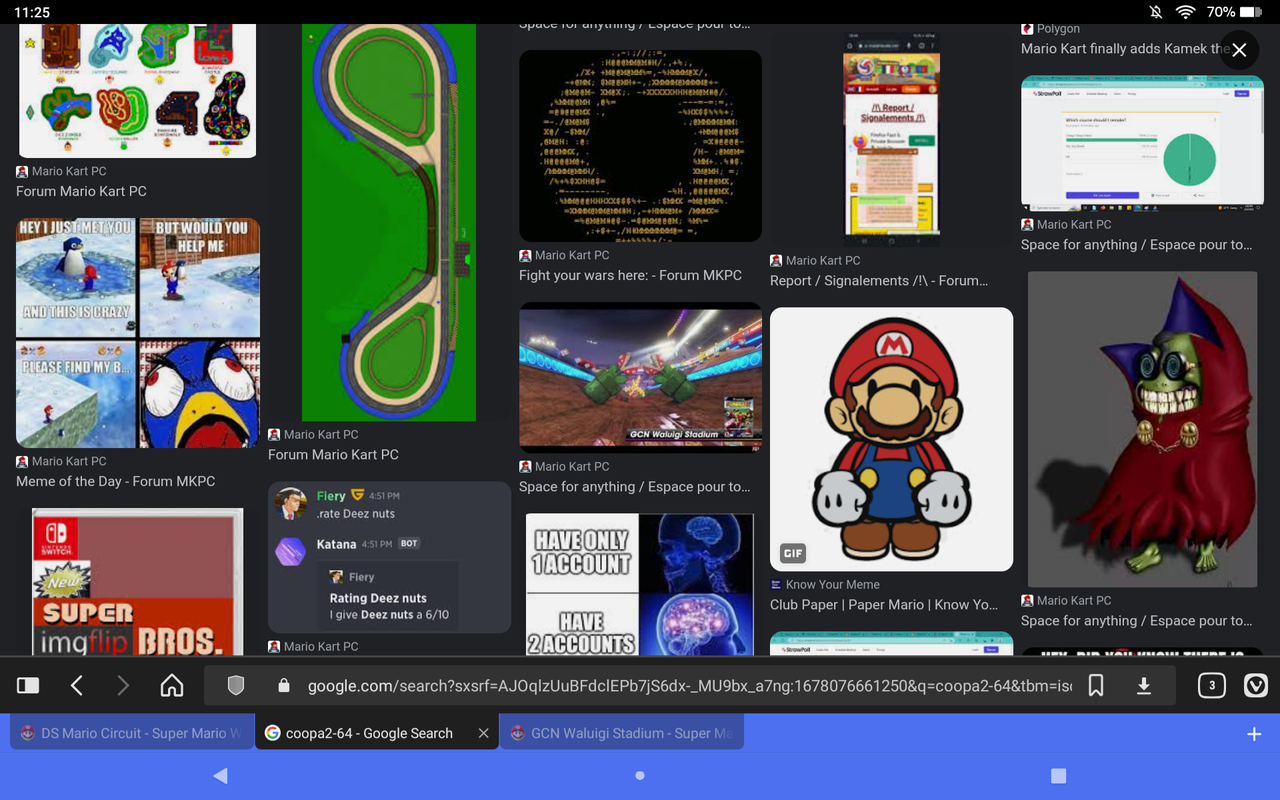Open the red-cloaked creature image
The image size is (1280, 800).
1142,429
